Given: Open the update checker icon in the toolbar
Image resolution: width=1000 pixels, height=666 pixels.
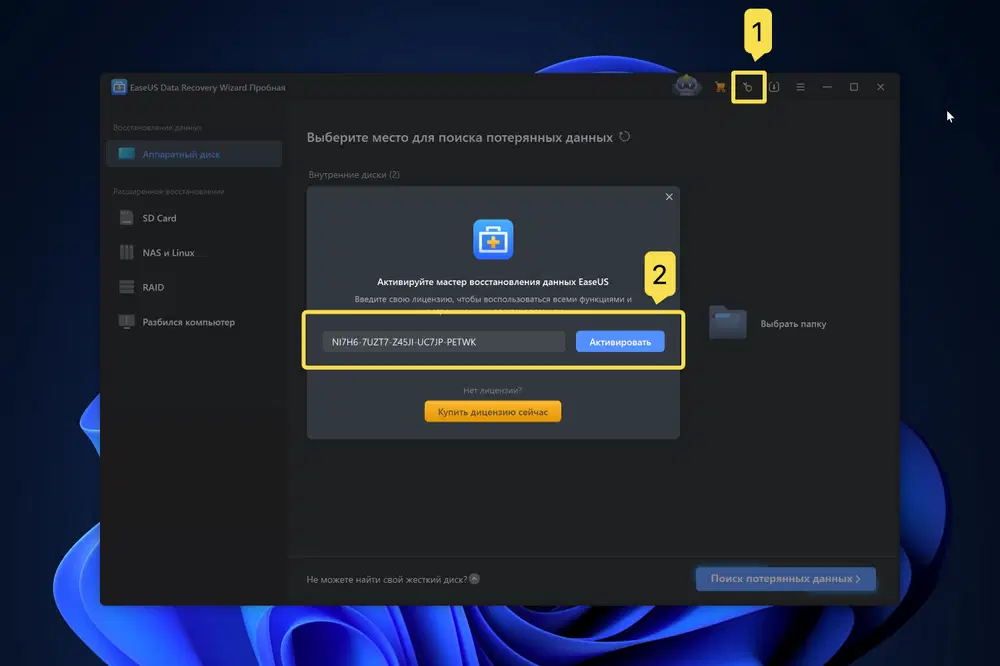Looking at the screenshot, I should point(773,86).
